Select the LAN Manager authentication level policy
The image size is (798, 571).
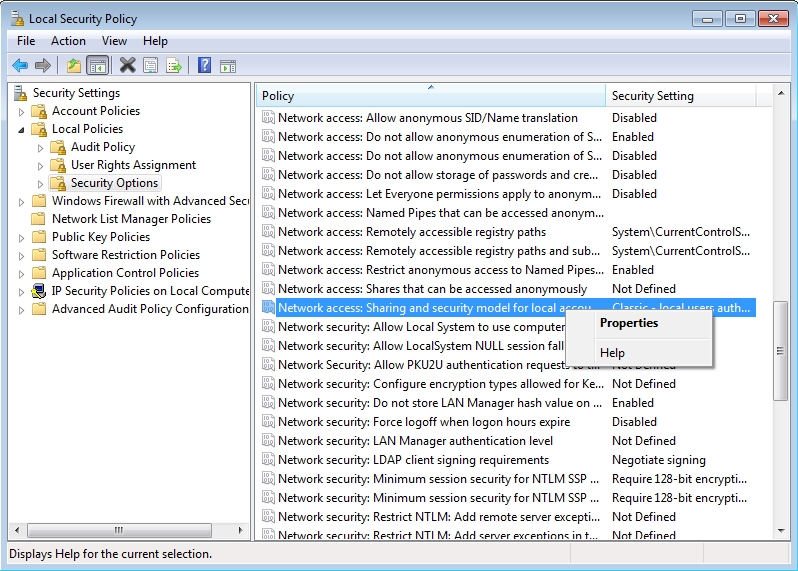coord(415,441)
